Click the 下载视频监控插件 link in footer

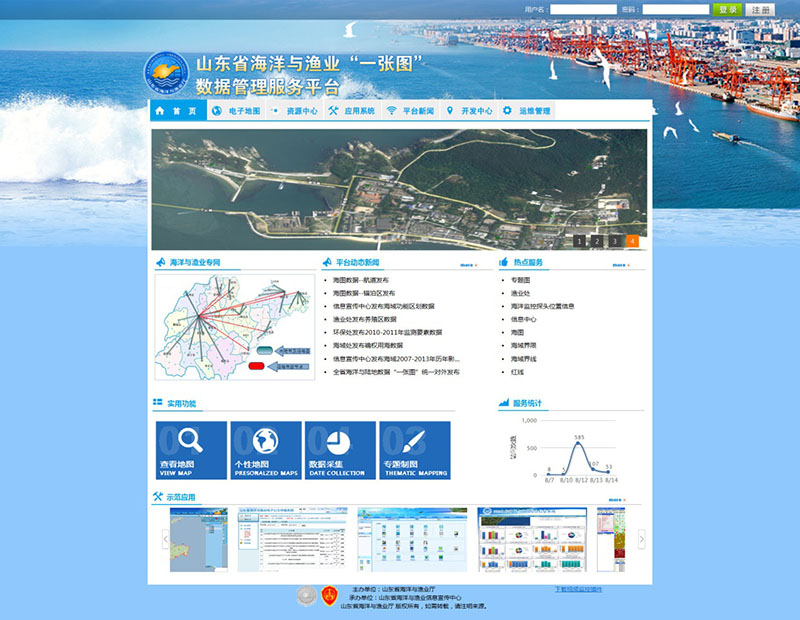(579, 589)
